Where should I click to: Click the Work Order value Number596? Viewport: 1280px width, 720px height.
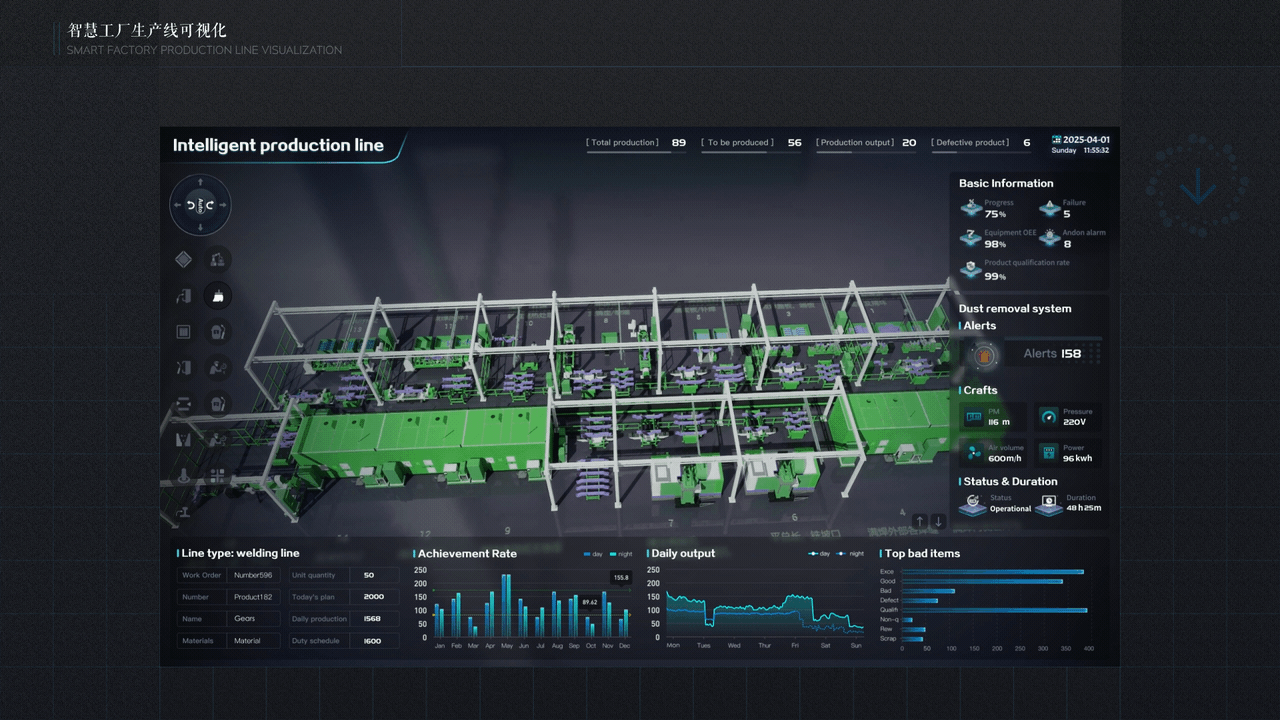pyautogui.click(x=253, y=575)
